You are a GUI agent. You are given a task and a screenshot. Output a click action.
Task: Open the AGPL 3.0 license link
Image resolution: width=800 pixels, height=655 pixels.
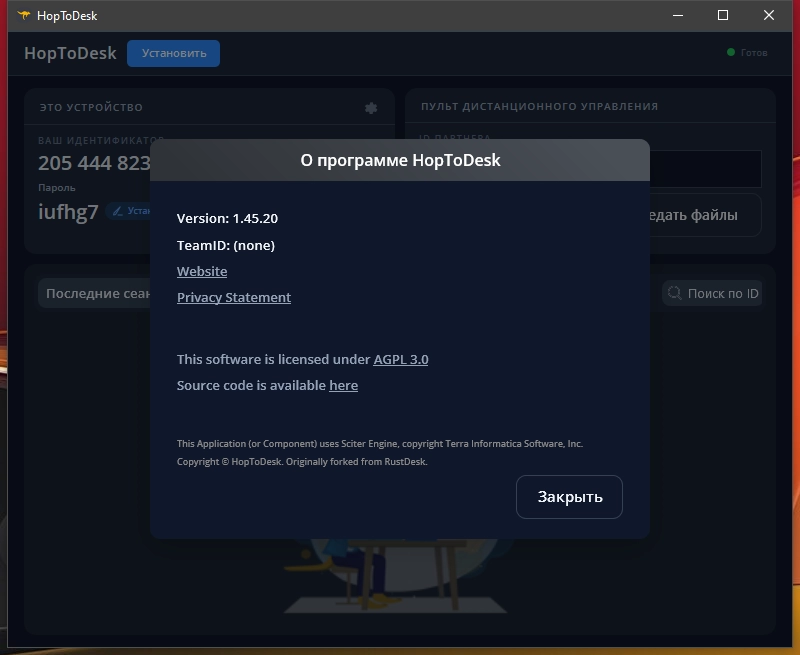coord(401,359)
